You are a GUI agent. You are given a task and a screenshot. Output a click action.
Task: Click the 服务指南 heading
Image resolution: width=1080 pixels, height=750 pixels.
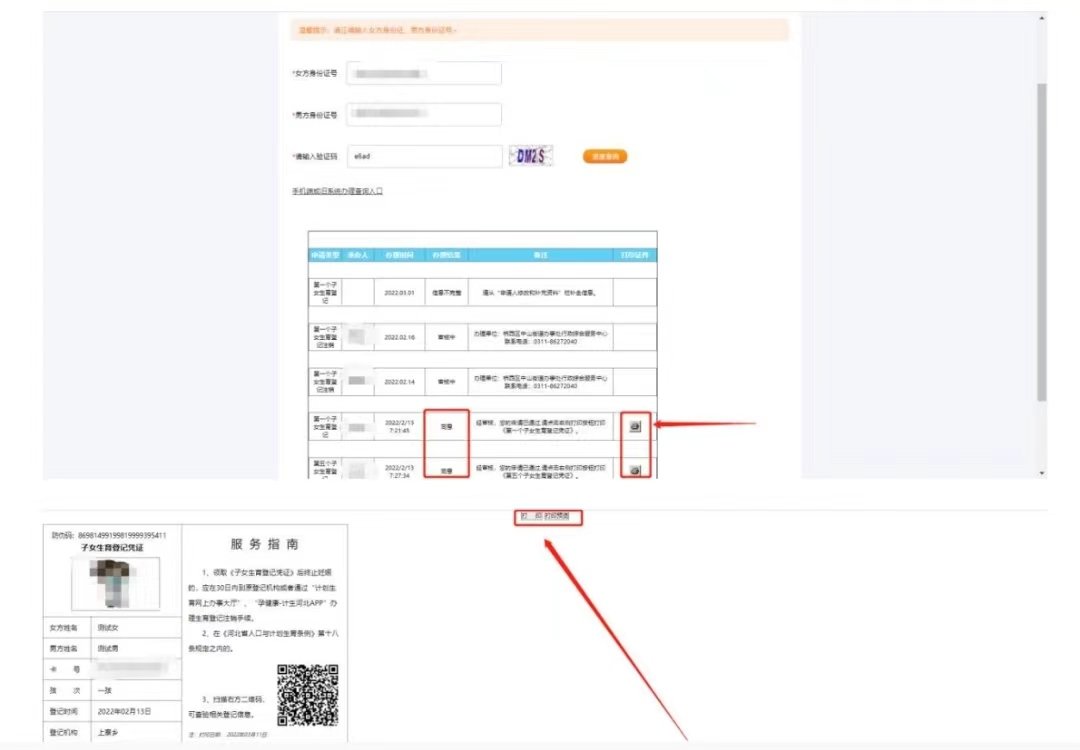point(264,544)
